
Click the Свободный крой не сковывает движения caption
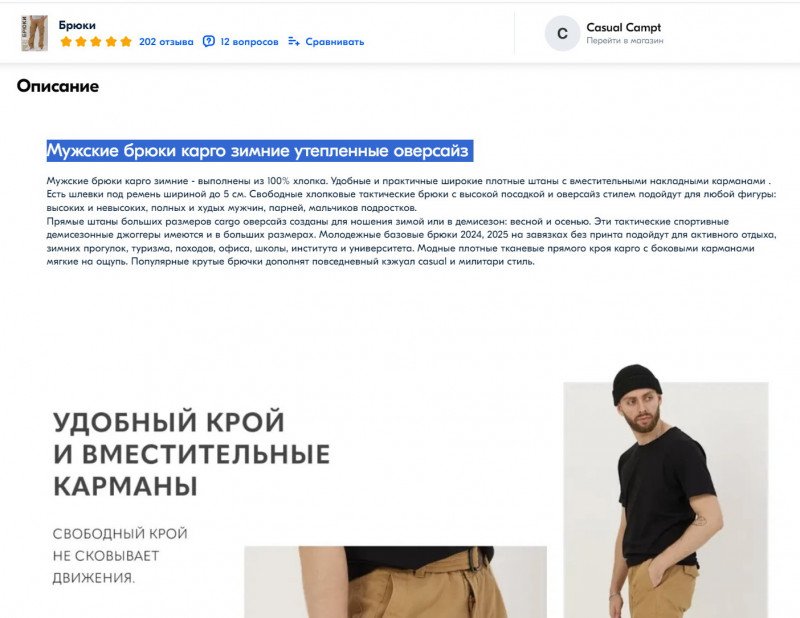(120, 556)
